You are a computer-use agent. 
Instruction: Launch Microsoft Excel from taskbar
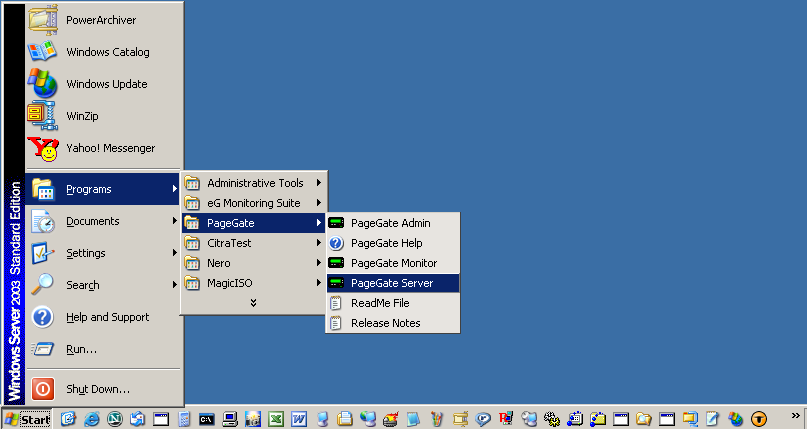coord(276,419)
